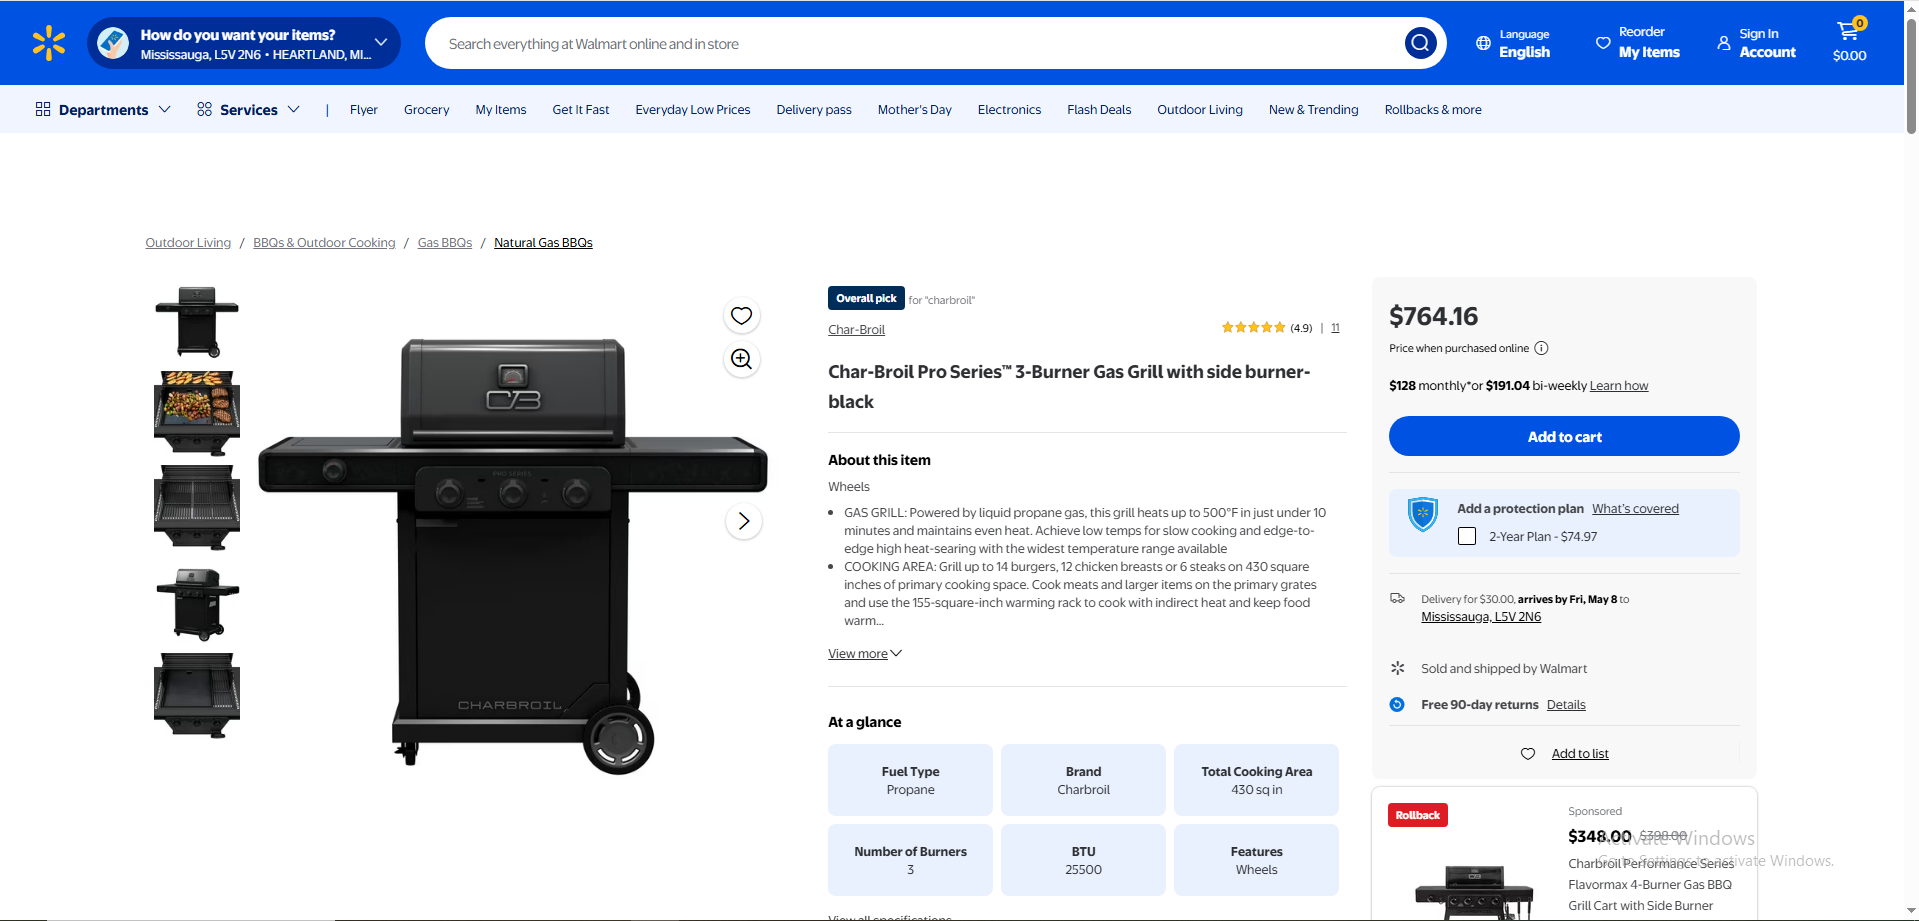Click the Rollback badge on sponsored item
Viewport: 1919px width, 921px height.
(x=1417, y=815)
